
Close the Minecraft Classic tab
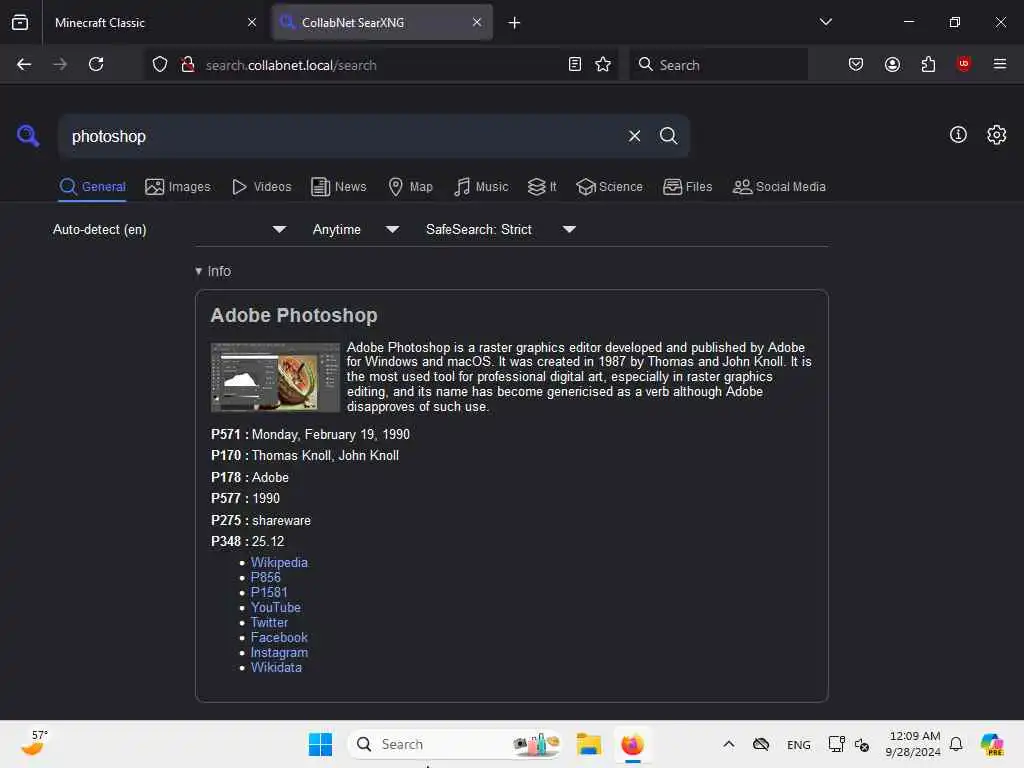click(x=252, y=22)
